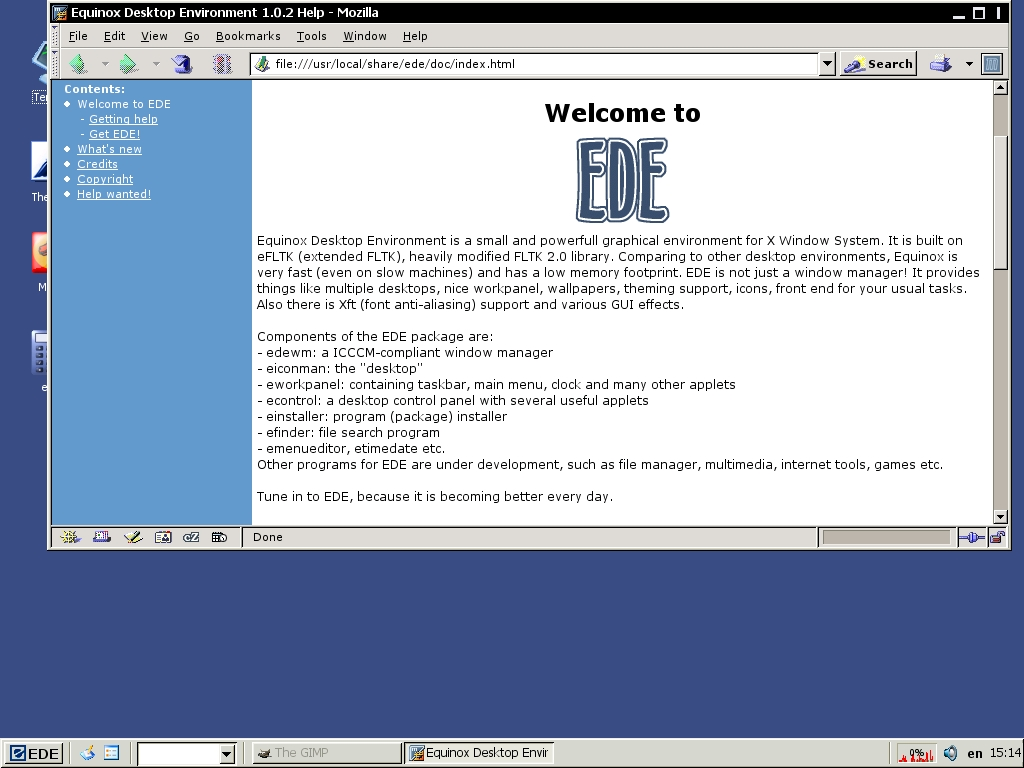This screenshot has width=1024, height=768.
Task: Click 'Welcome to EDE' in Contents
Action: (124, 104)
